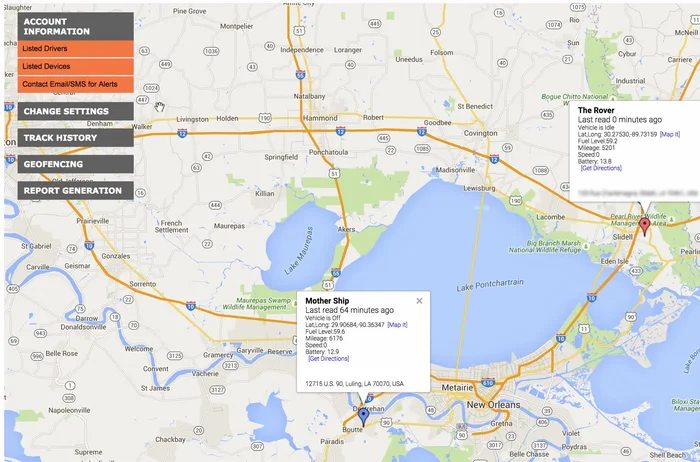Open the Geofencing section
This screenshot has height=462, width=700.
pos(75,164)
